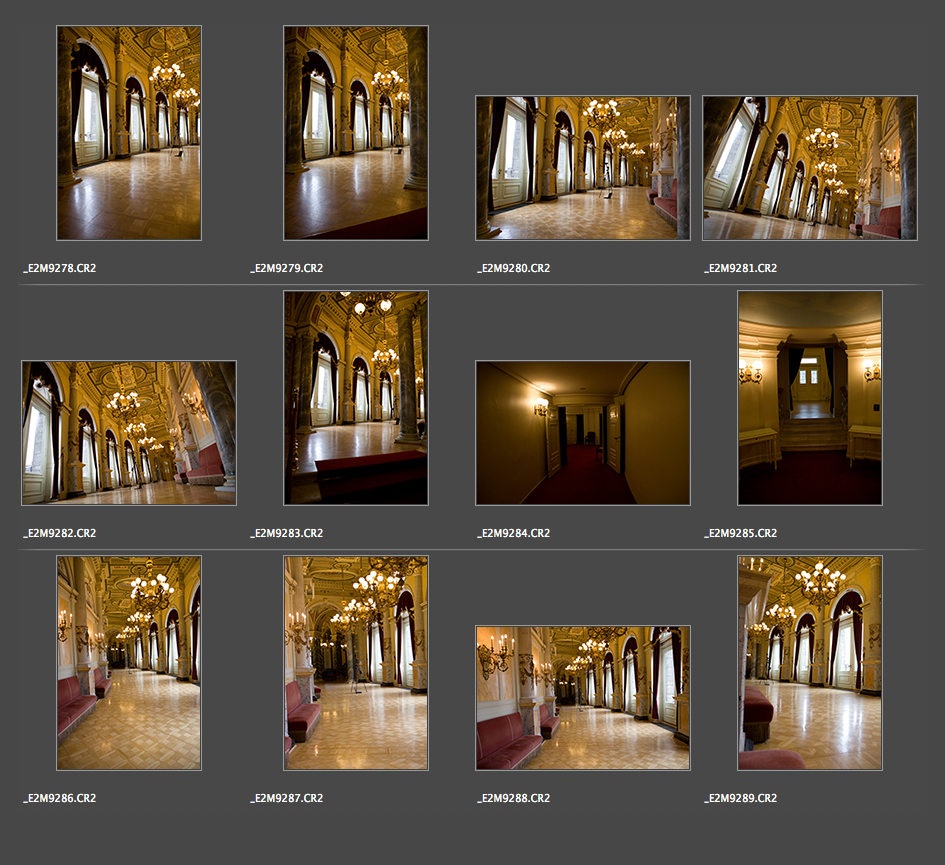The image size is (945, 865).
Task: Pick the _E2M9281.CR2 tilted hall thumbnail
Action: click(810, 168)
